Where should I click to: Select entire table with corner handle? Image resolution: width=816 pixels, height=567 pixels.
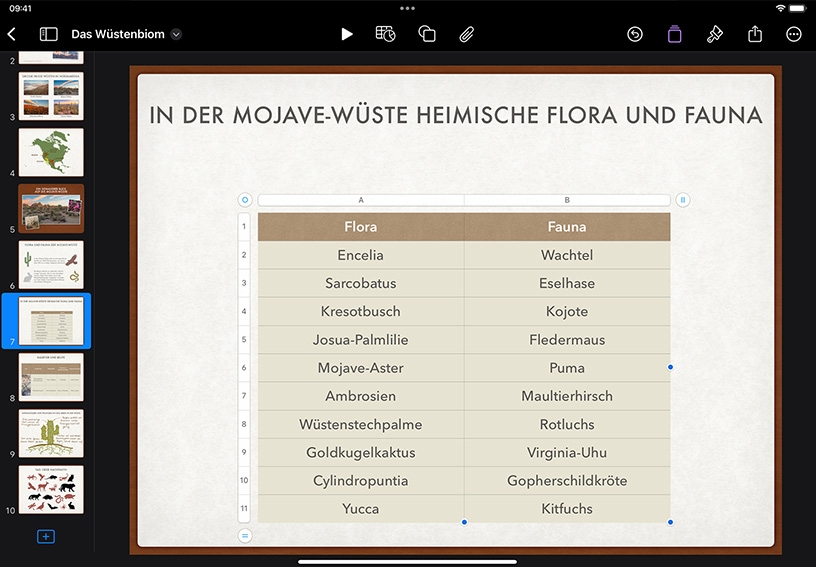pyautogui.click(x=245, y=200)
